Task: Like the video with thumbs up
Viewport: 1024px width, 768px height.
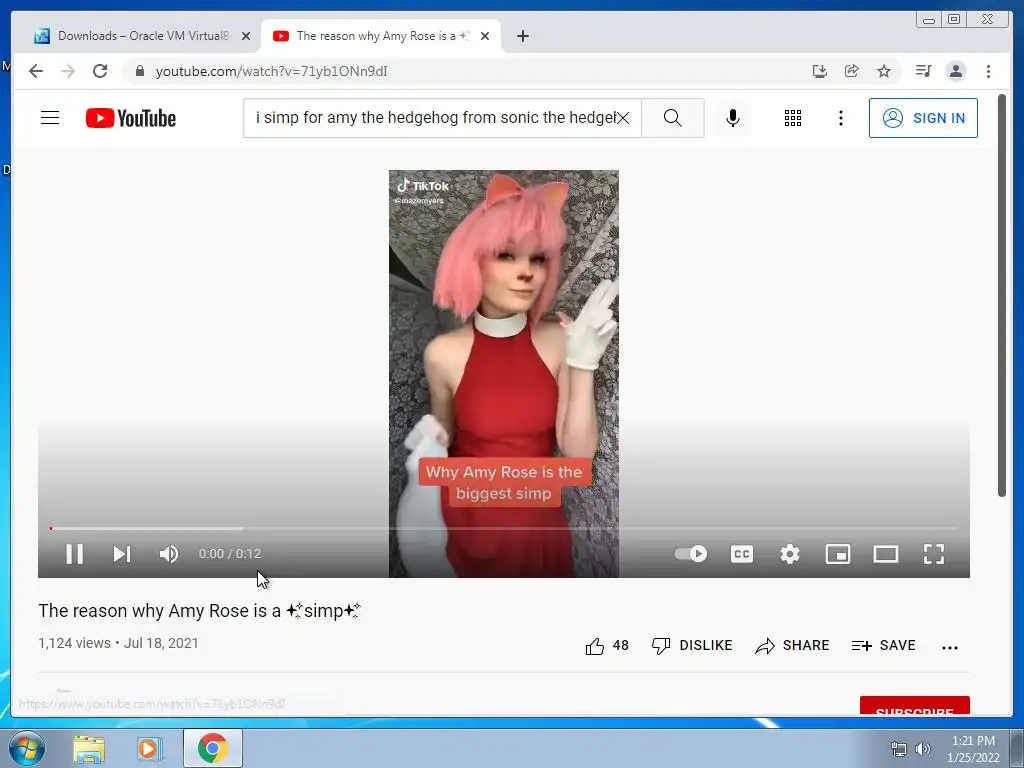Action: tap(607, 646)
